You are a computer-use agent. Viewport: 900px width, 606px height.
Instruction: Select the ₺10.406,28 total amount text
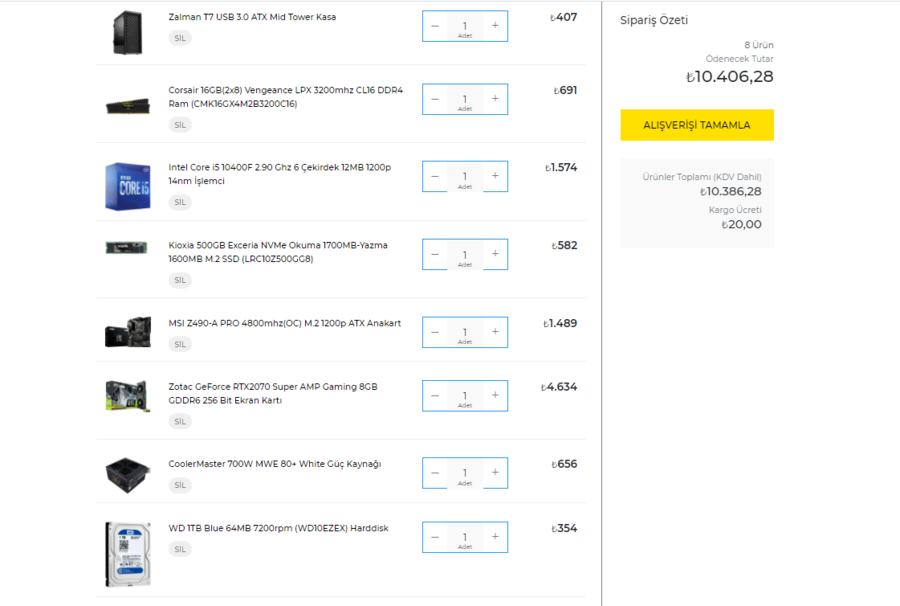(730, 76)
